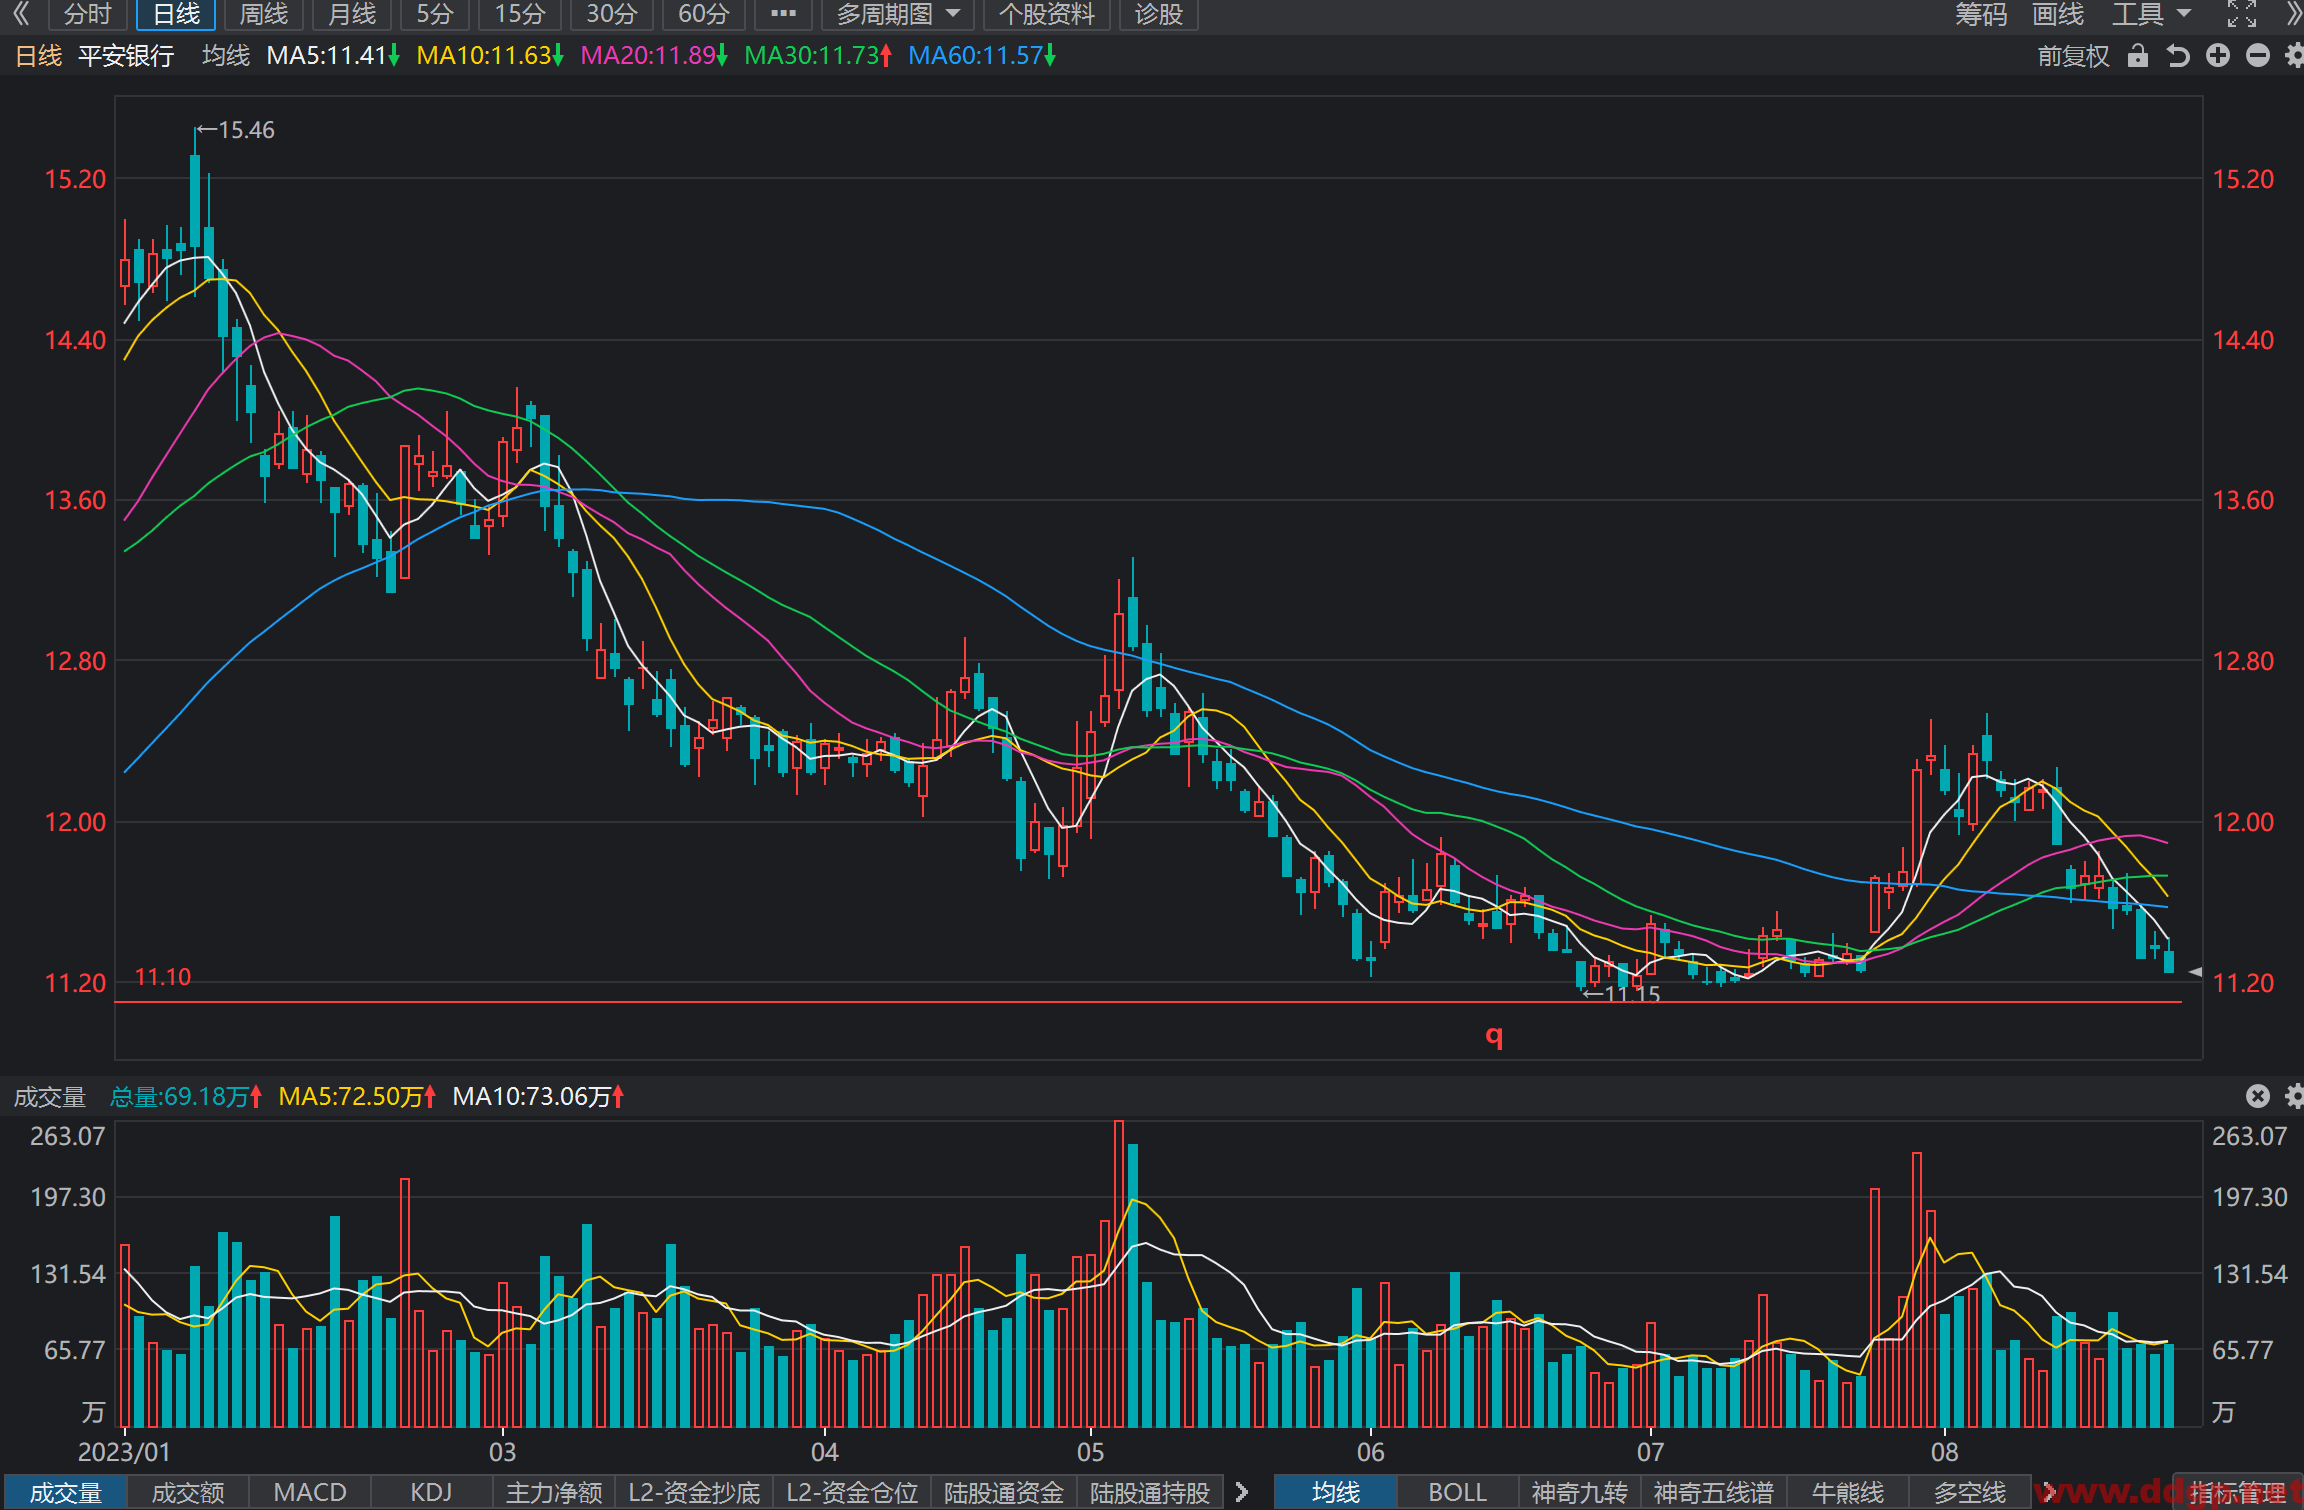This screenshot has height=1510, width=2304.
Task: Select MACD sub-indicator tab
Action: tap(310, 1492)
